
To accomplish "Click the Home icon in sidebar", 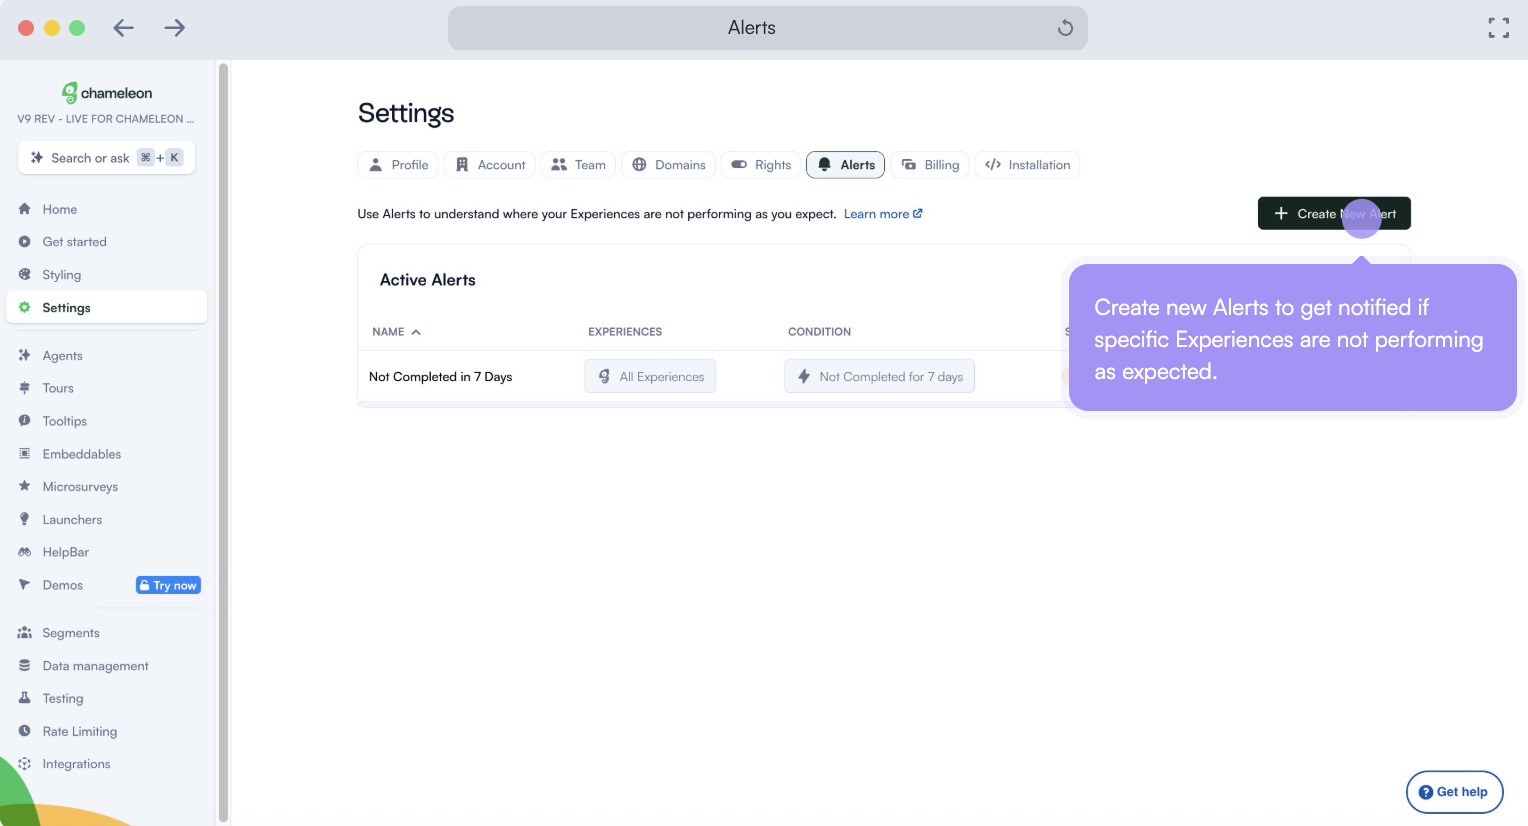I will [x=24, y=209].
